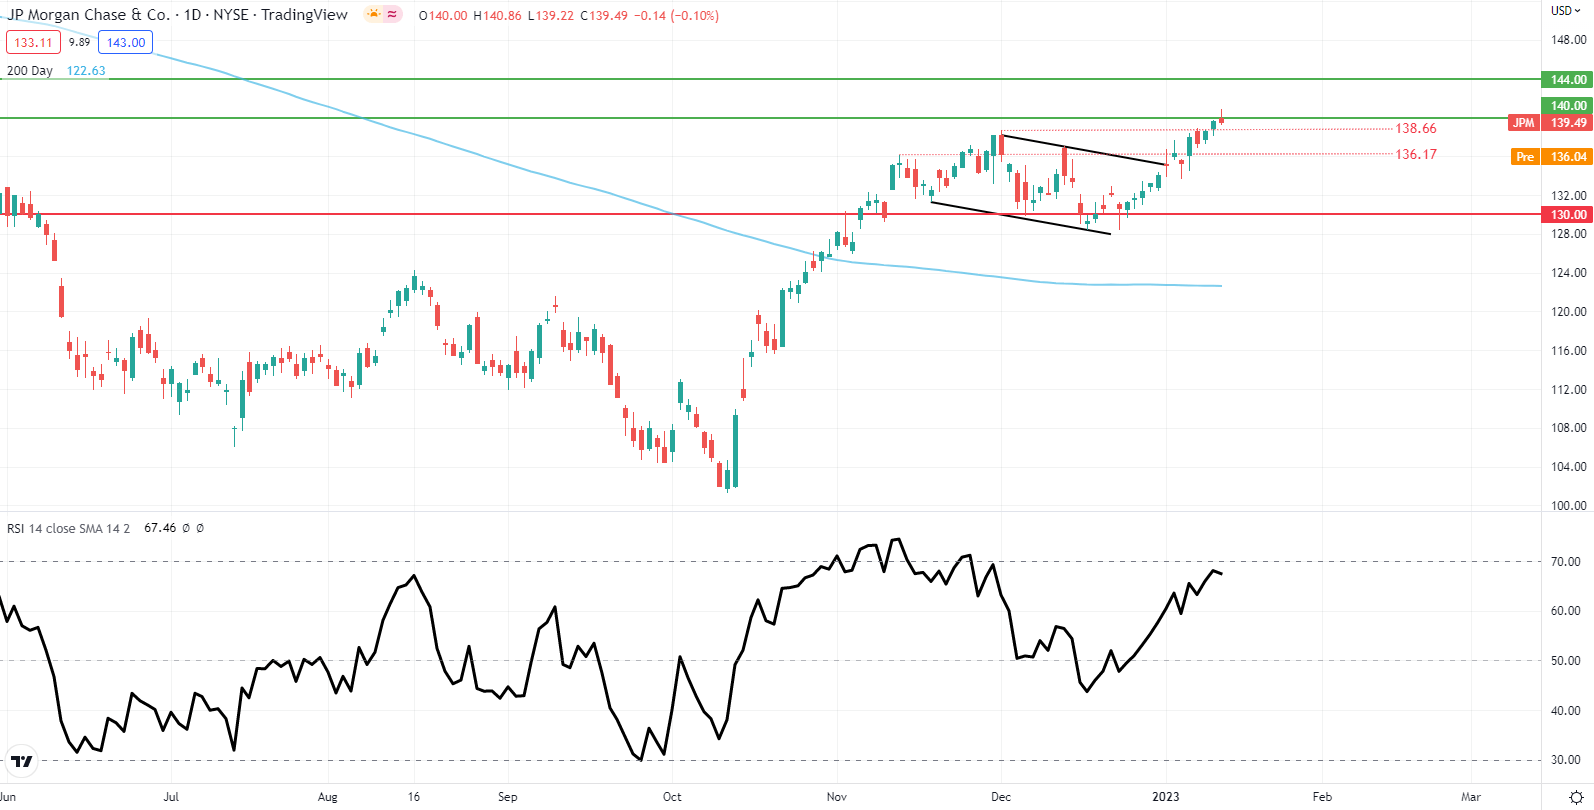The width and height of the screenshot is (1594, 810).
Task: Click the 136.04 pre-market price label
Action: 1568,157
